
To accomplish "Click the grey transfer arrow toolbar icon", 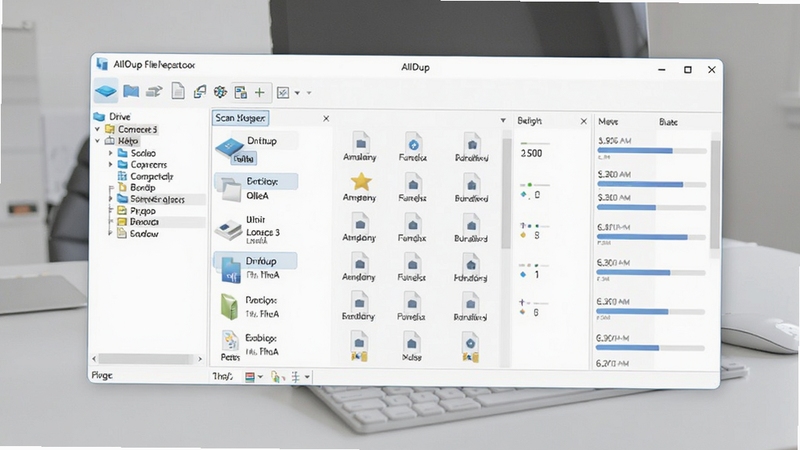I will tap(154, 92).
